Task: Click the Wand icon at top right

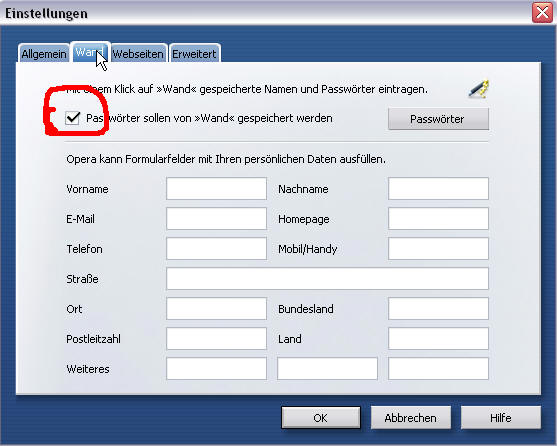Action: click(479, 89)
